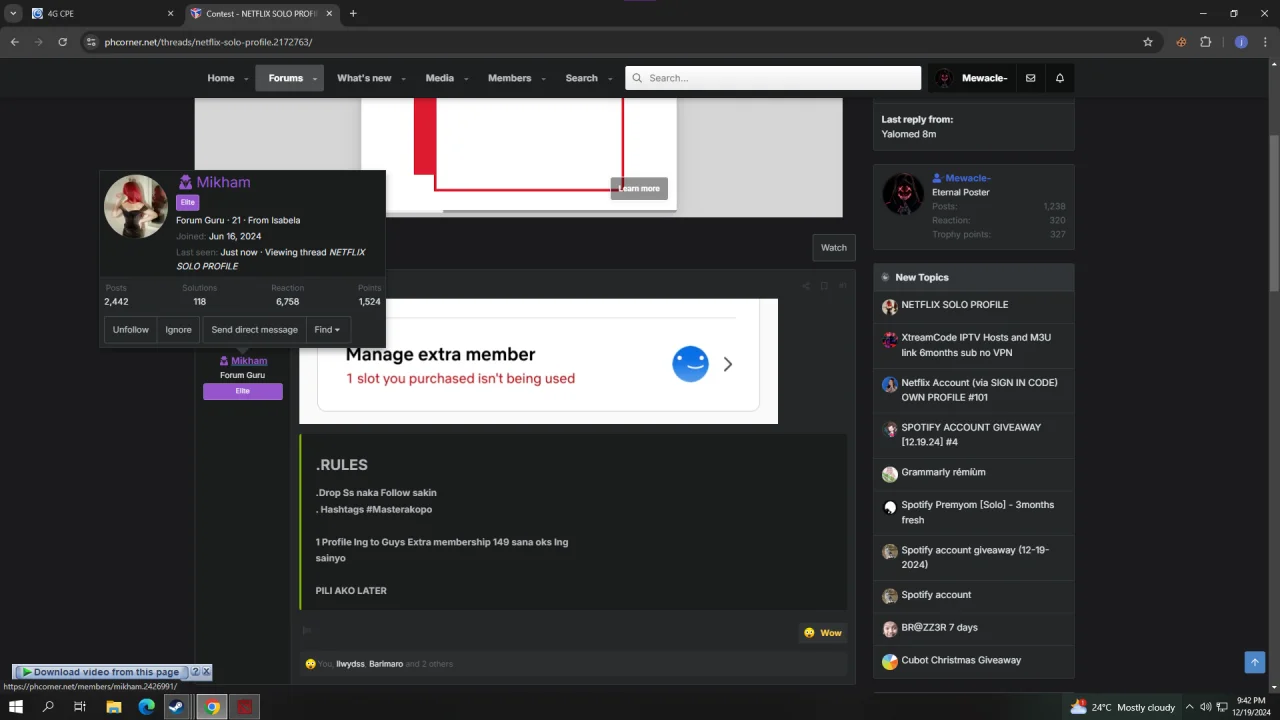Jump to top with the blue arrow button

pos(1254,662)
